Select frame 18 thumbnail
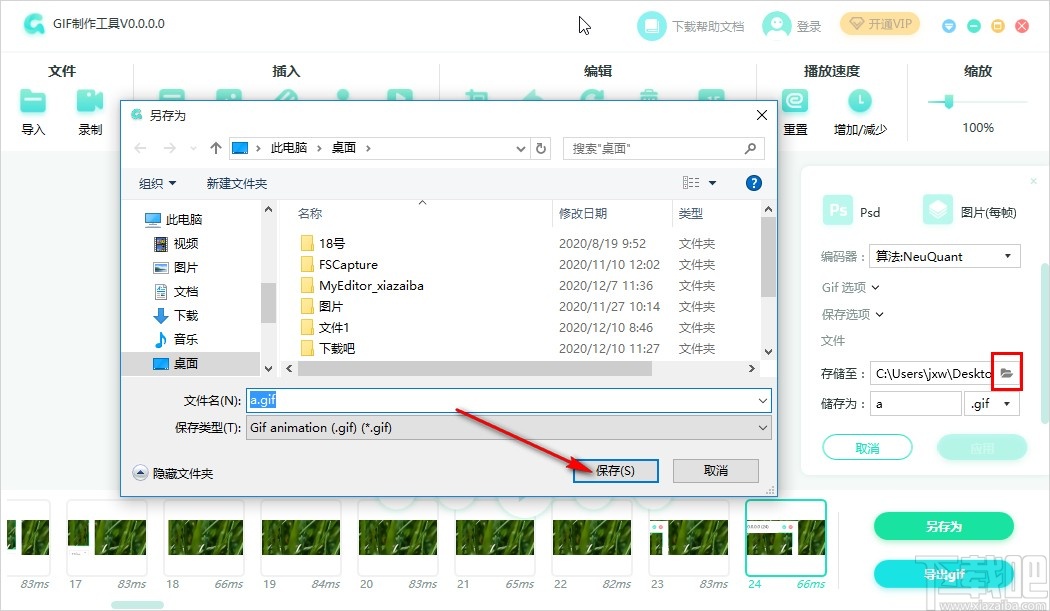The image size is (1050, 611). (x=204, y=537)
